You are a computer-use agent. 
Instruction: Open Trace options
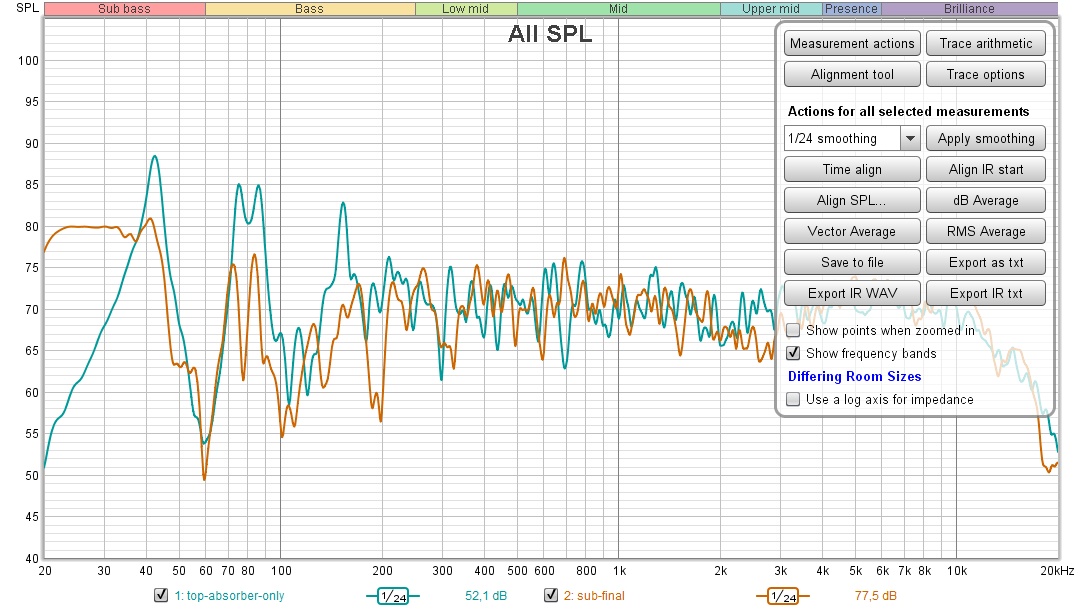tap(985, 75)
